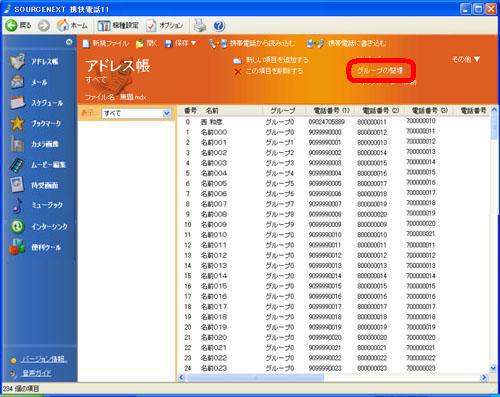This screenshot has width=500, height=397.
Task: Click バージョン情報 link
Action: [x=44, y=359]
